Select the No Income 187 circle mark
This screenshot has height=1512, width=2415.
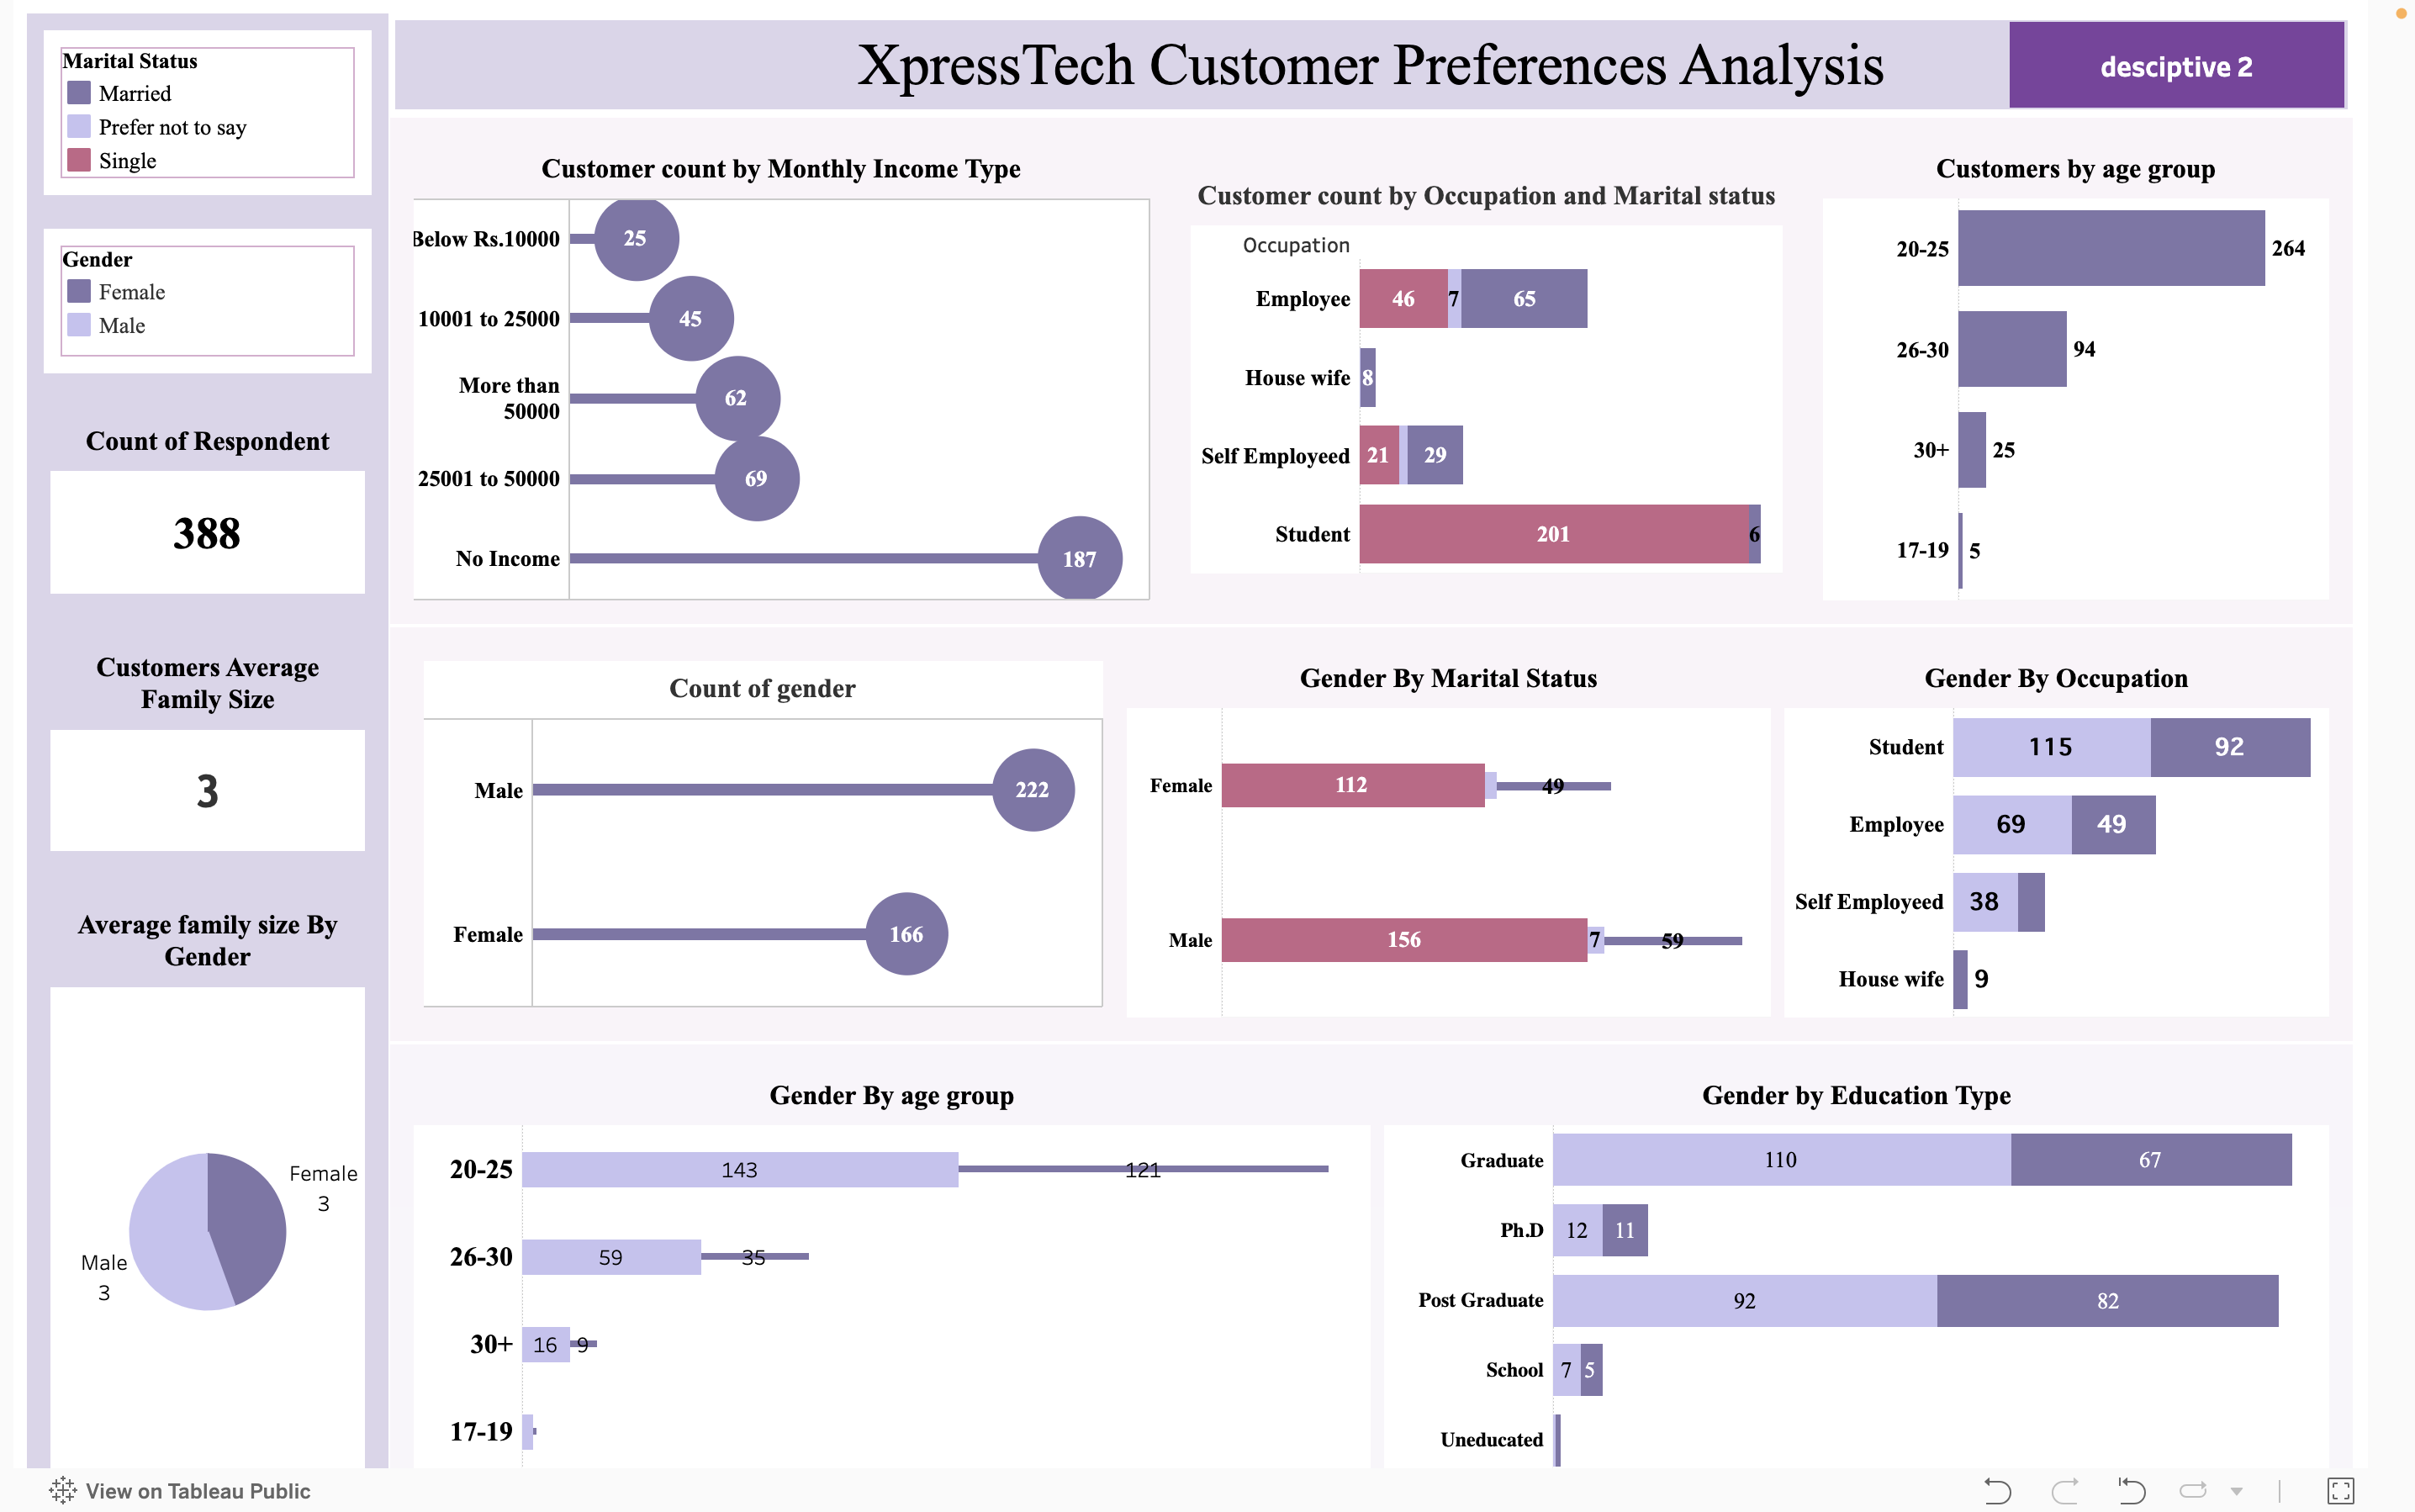pyautogui.click(x=1079, y=558)
